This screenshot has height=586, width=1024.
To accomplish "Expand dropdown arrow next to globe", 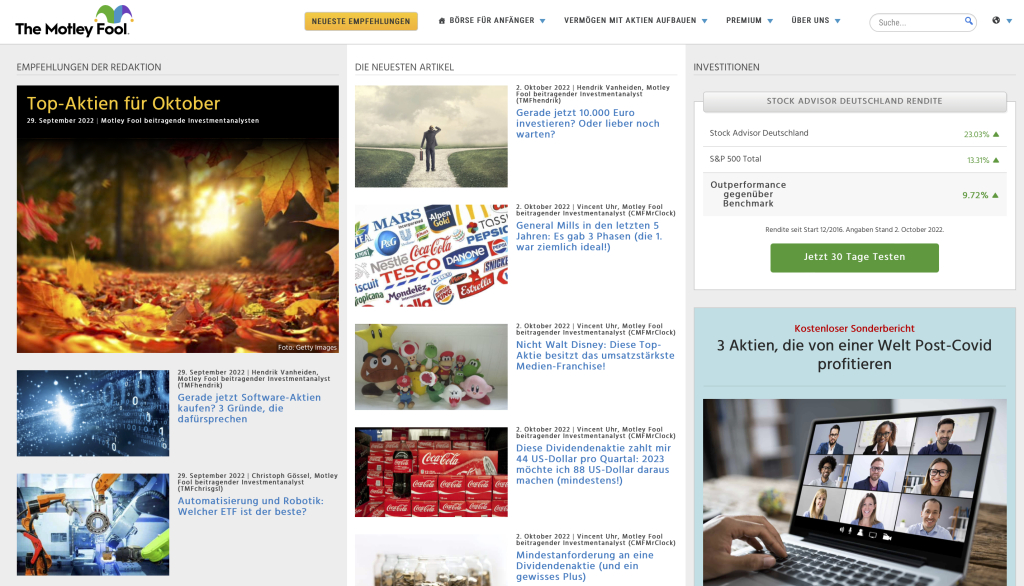I will 1008,21.
